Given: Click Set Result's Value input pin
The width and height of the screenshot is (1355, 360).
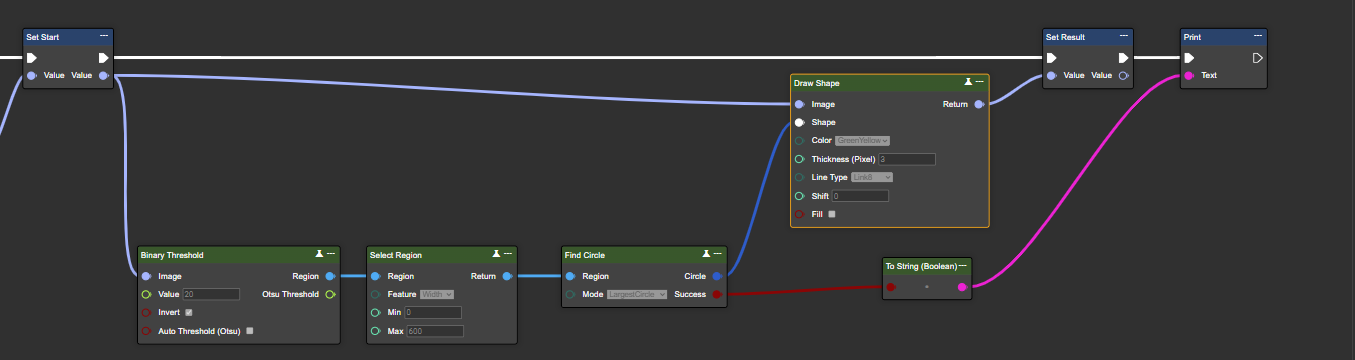Looking at the screenshot, I should (1051, 75).
